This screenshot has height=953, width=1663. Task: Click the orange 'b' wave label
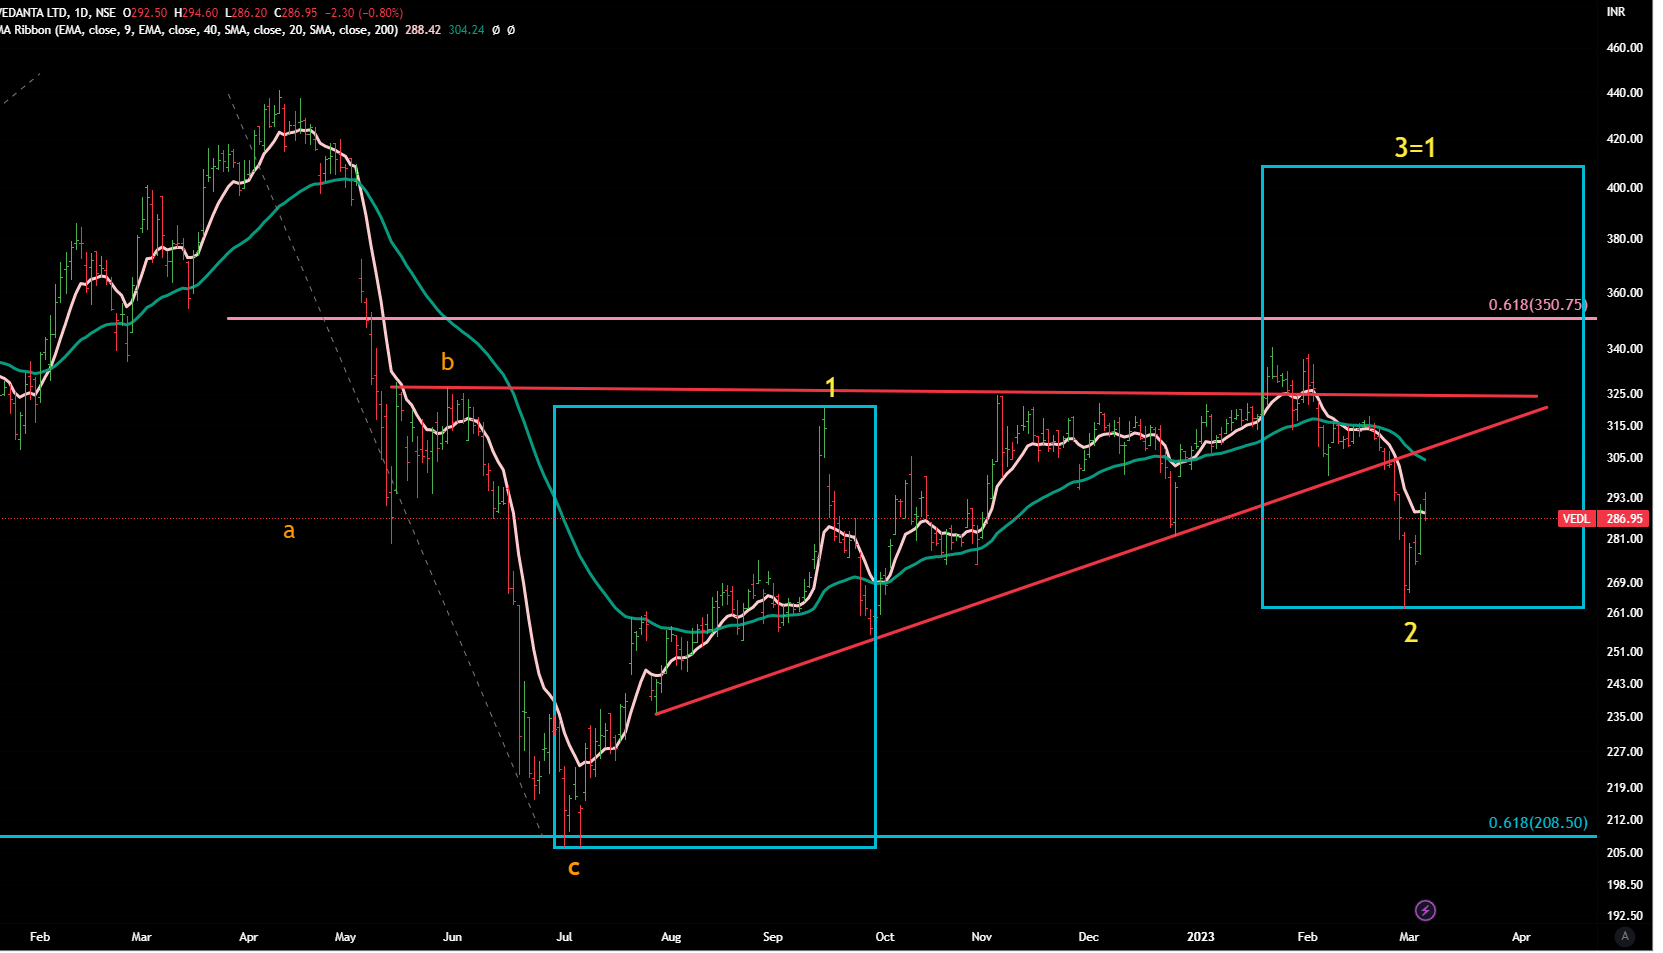[447, 362]
